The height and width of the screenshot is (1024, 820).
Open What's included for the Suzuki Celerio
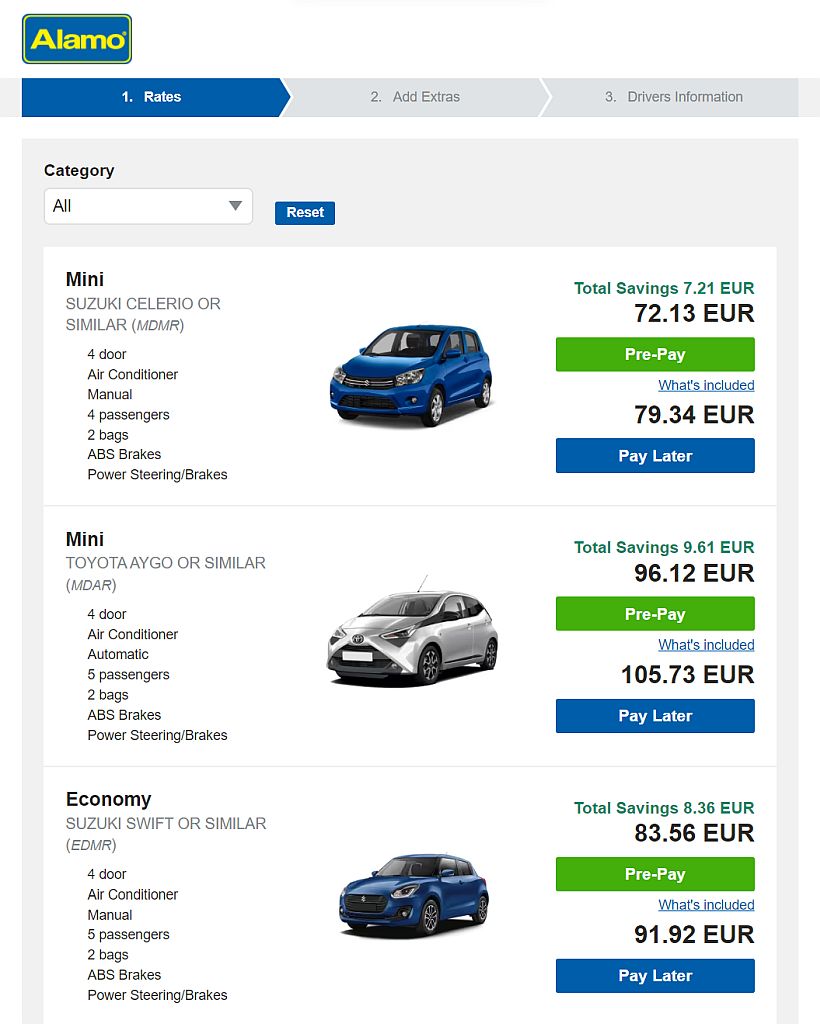pyautogui.click(x=706, y=385)
